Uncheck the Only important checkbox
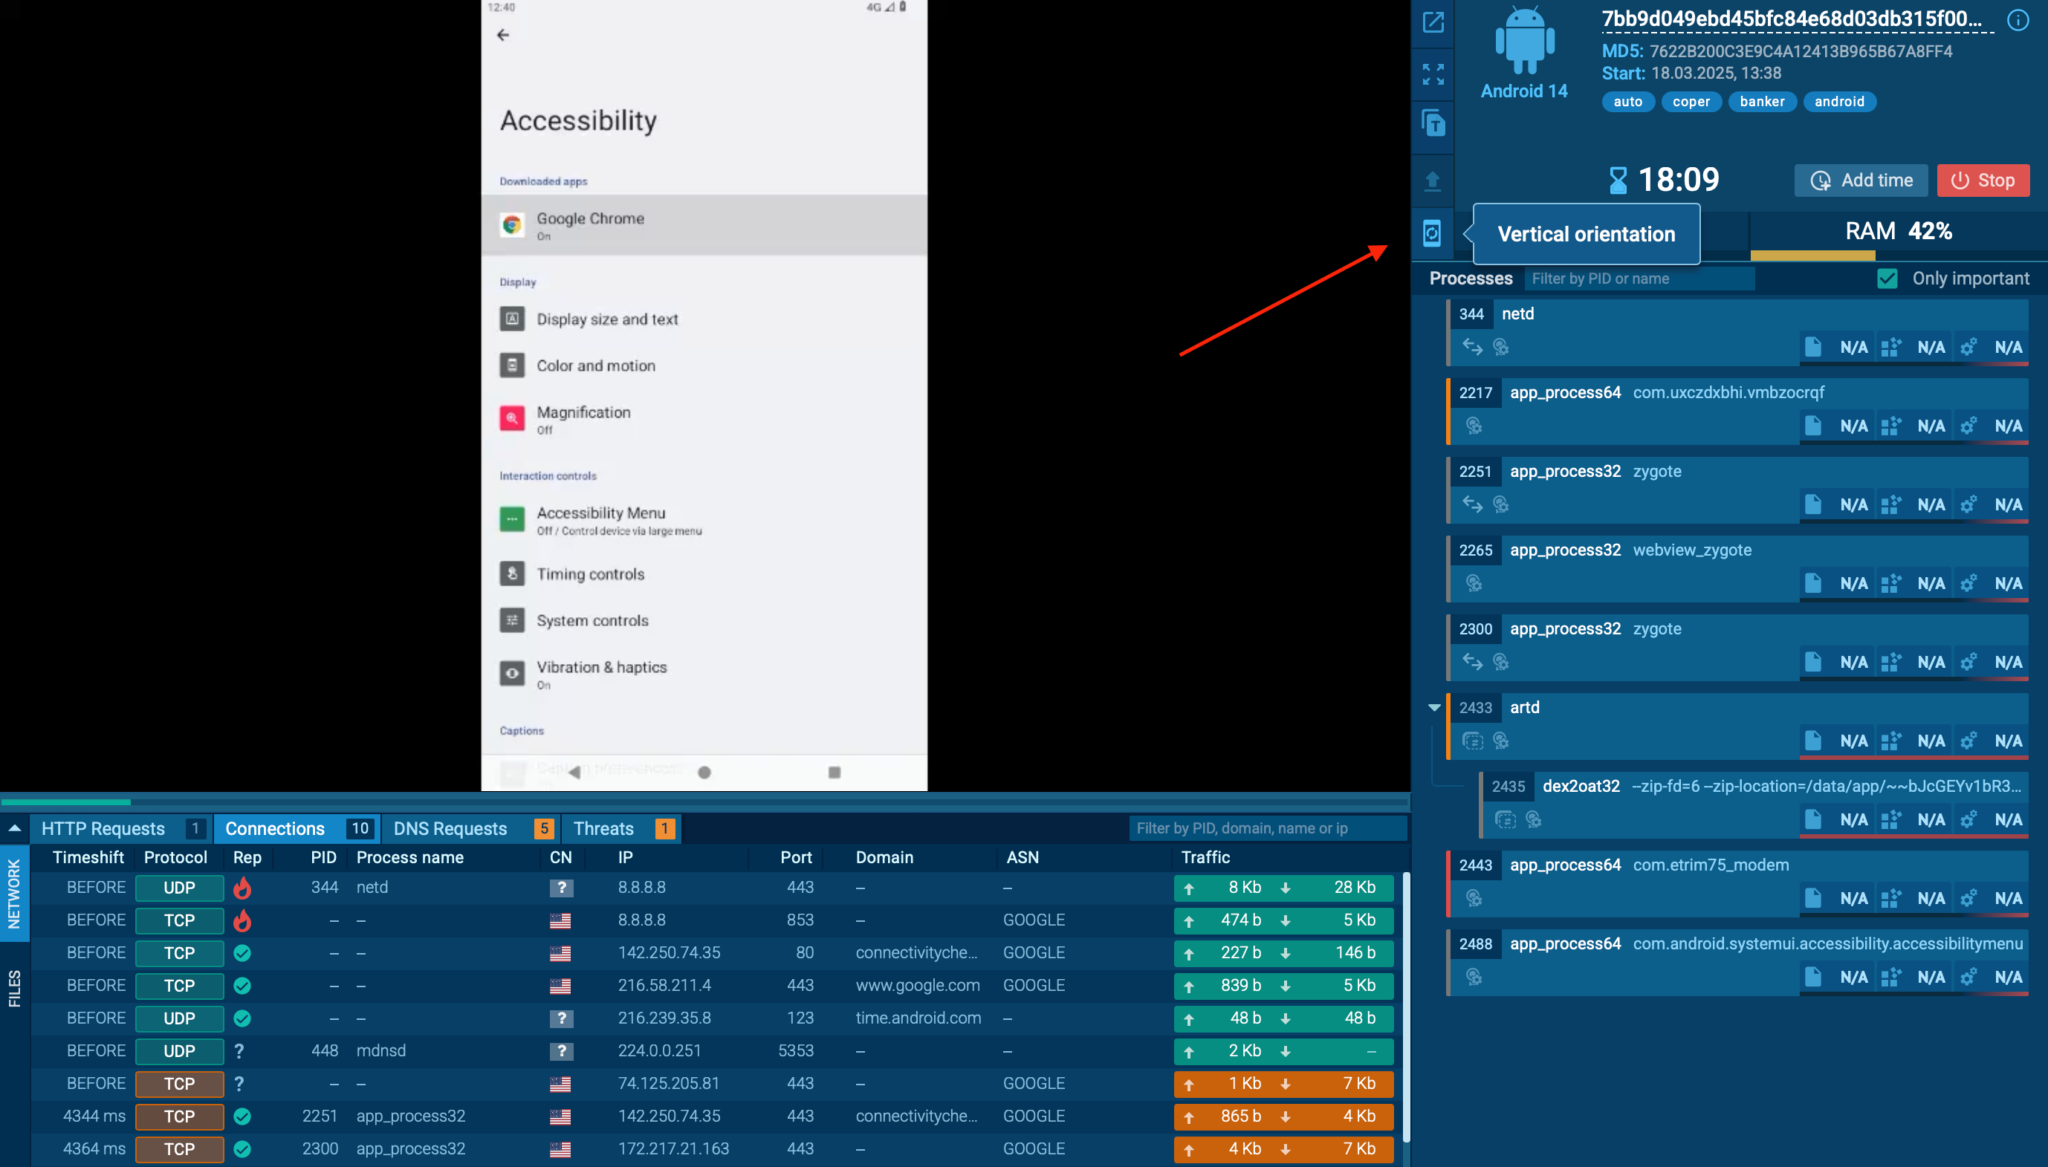The height and width of the screenshot is (1167, 2048). [1887, 279]
